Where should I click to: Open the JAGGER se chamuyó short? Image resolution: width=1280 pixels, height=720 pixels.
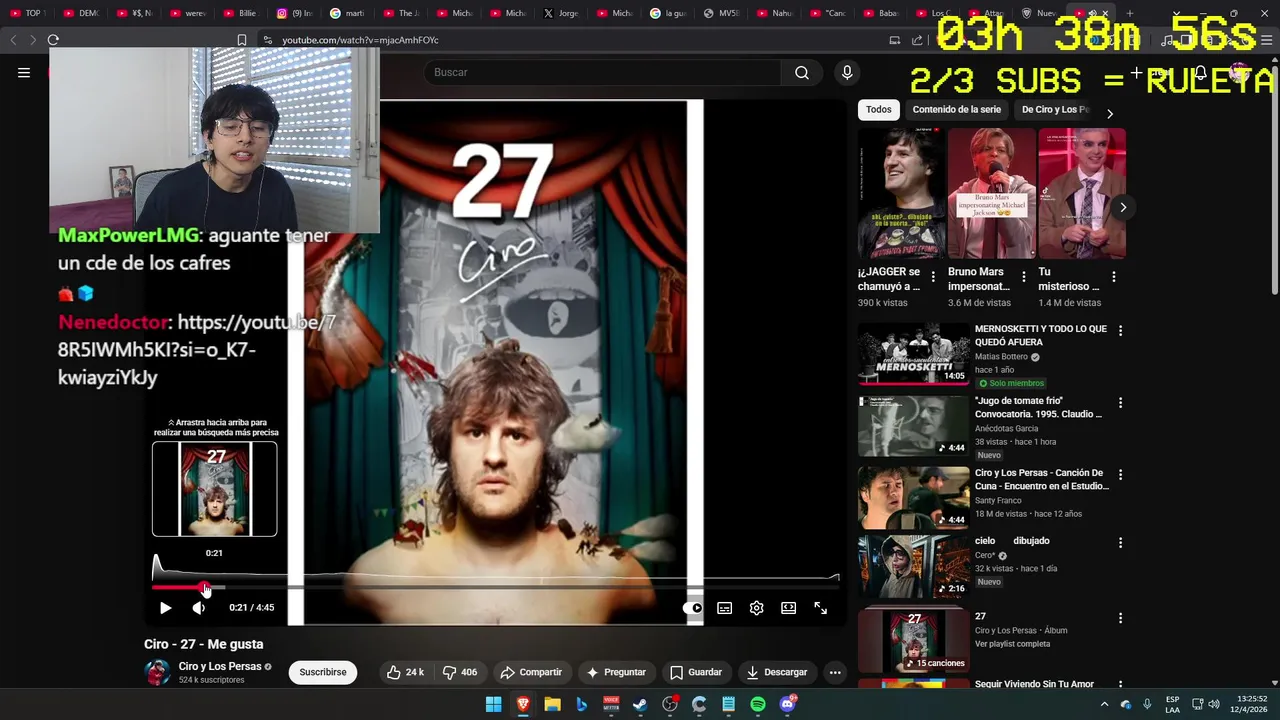(901, 194)
